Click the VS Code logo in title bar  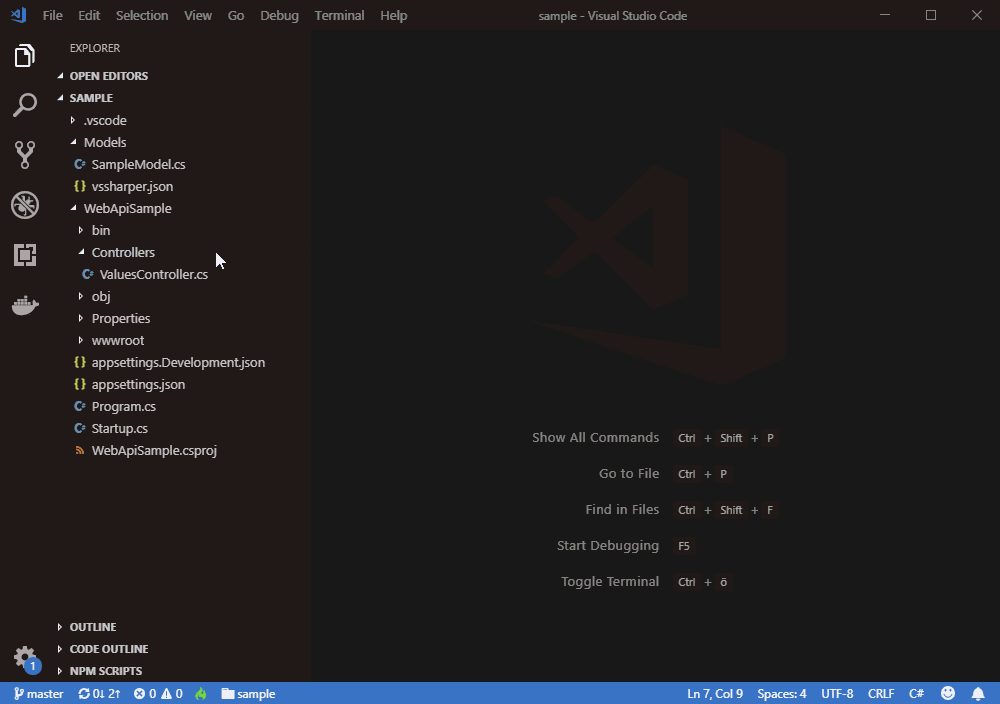point(18,15)
